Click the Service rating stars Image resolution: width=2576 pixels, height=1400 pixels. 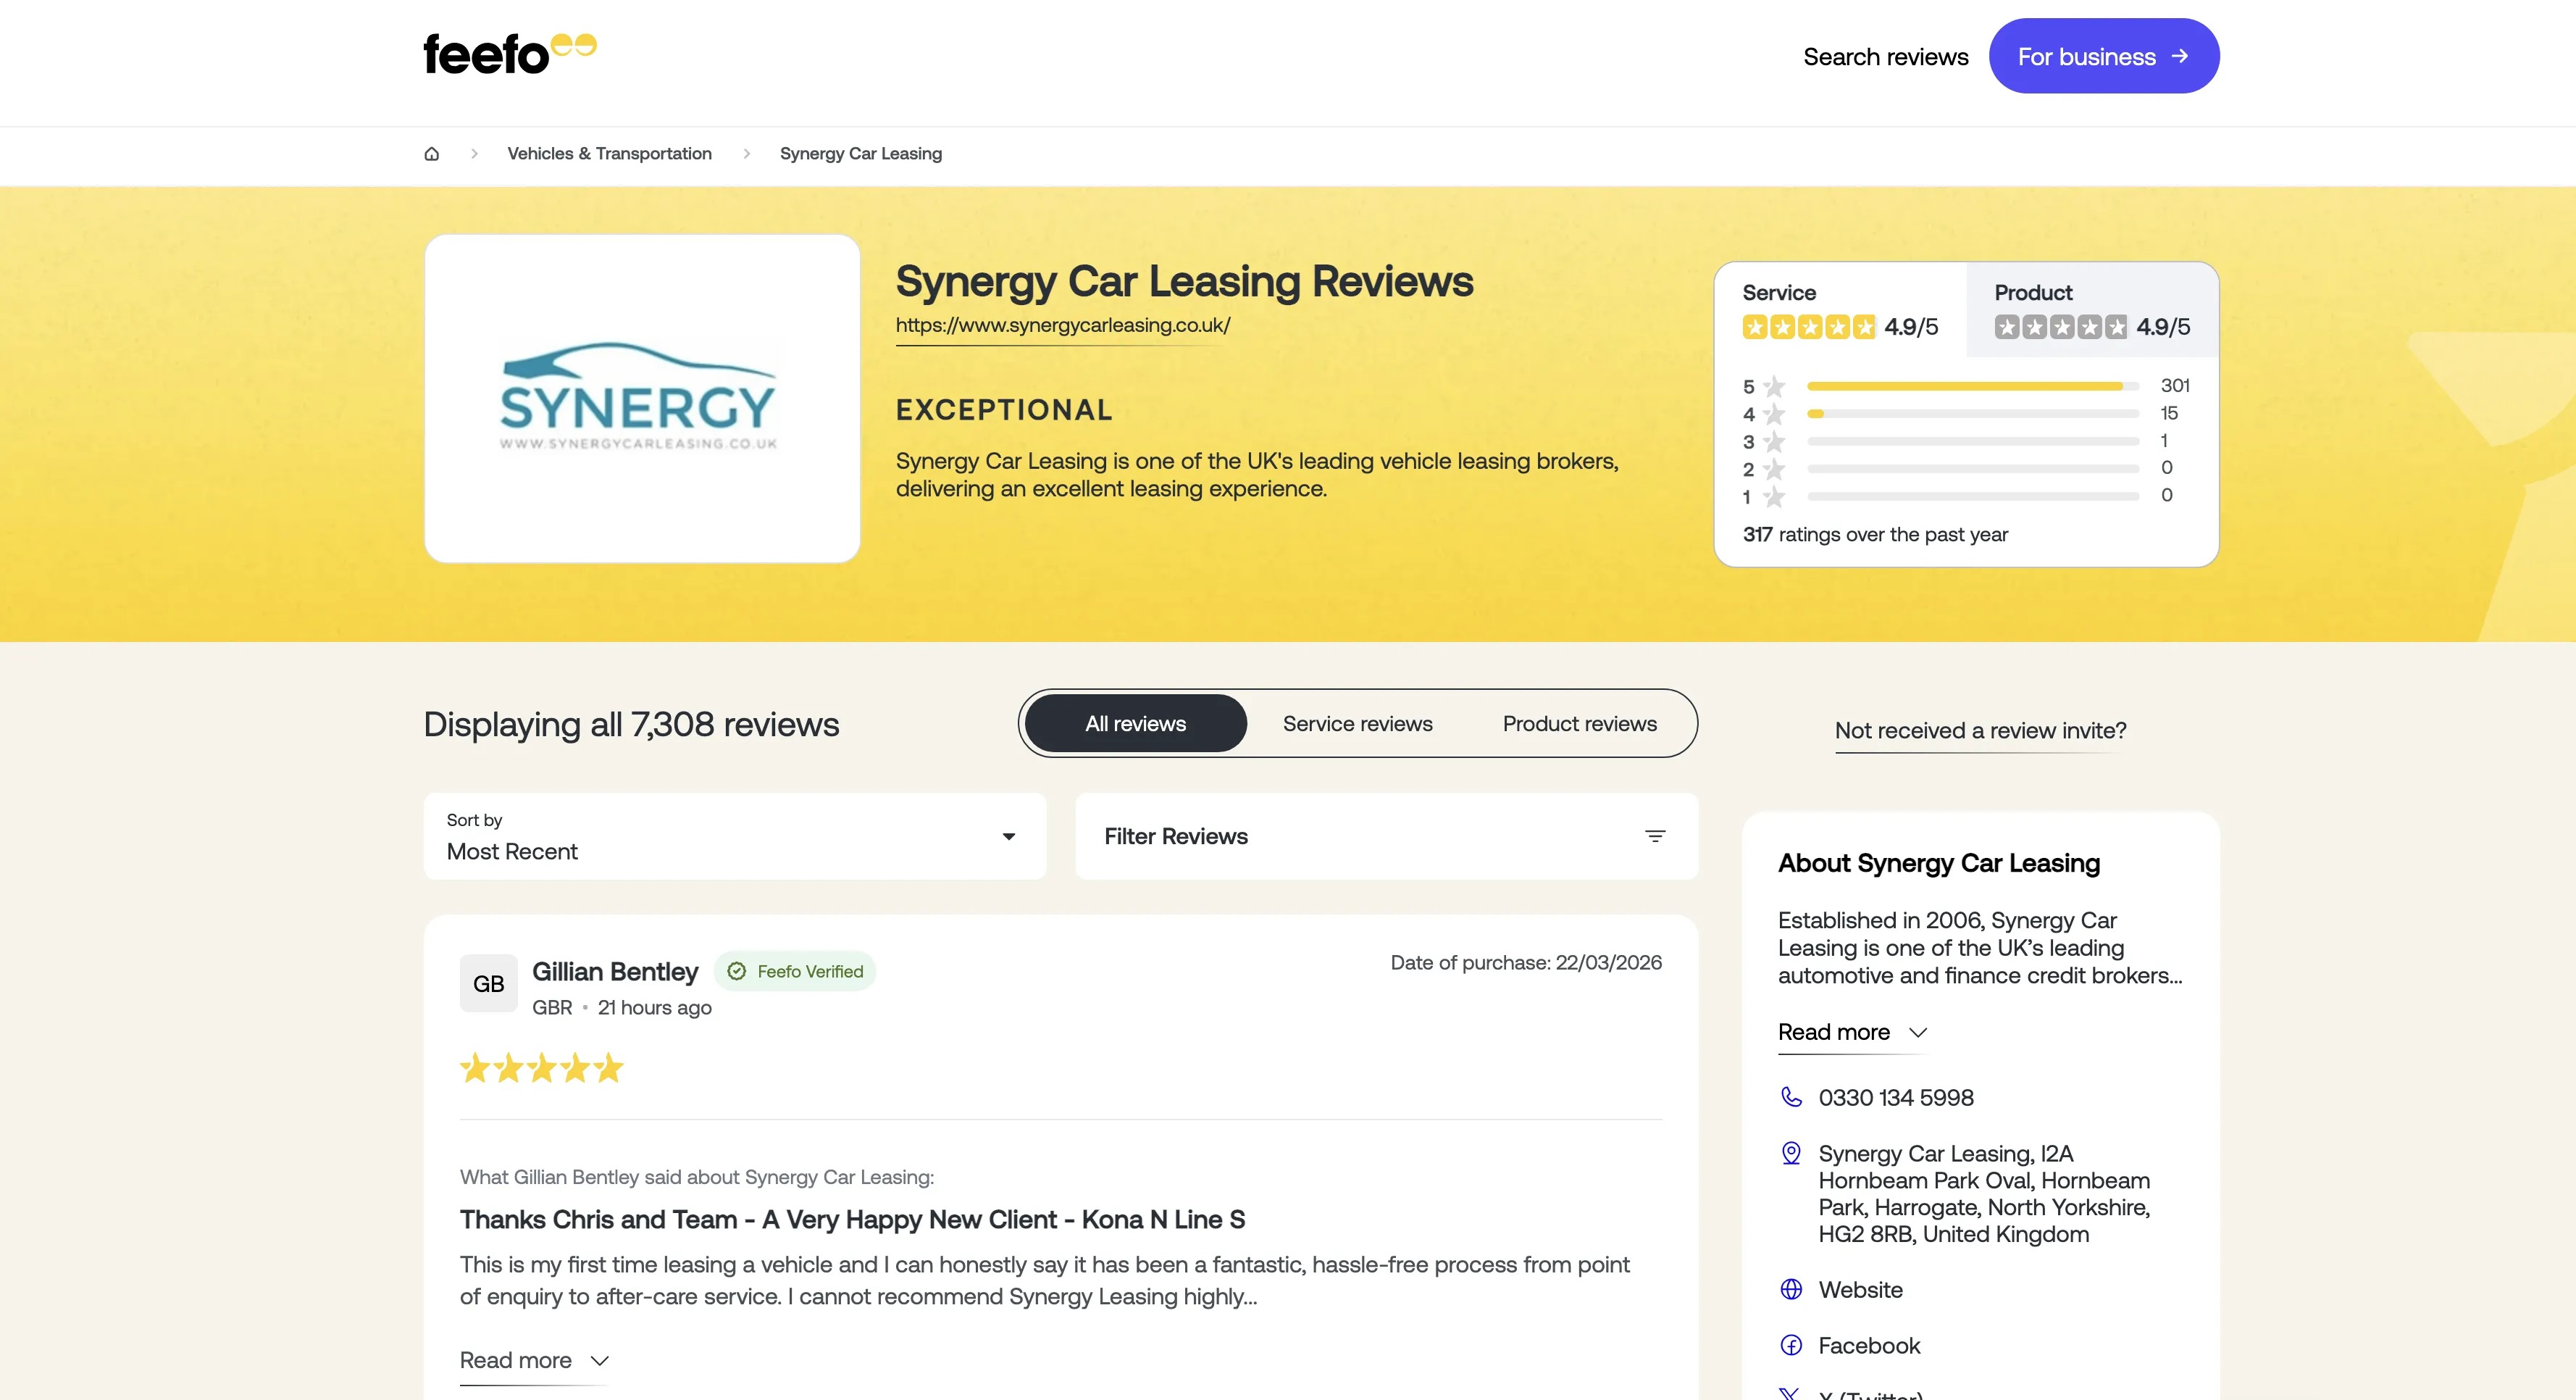pyautogui.click(x=1808, y=327)
